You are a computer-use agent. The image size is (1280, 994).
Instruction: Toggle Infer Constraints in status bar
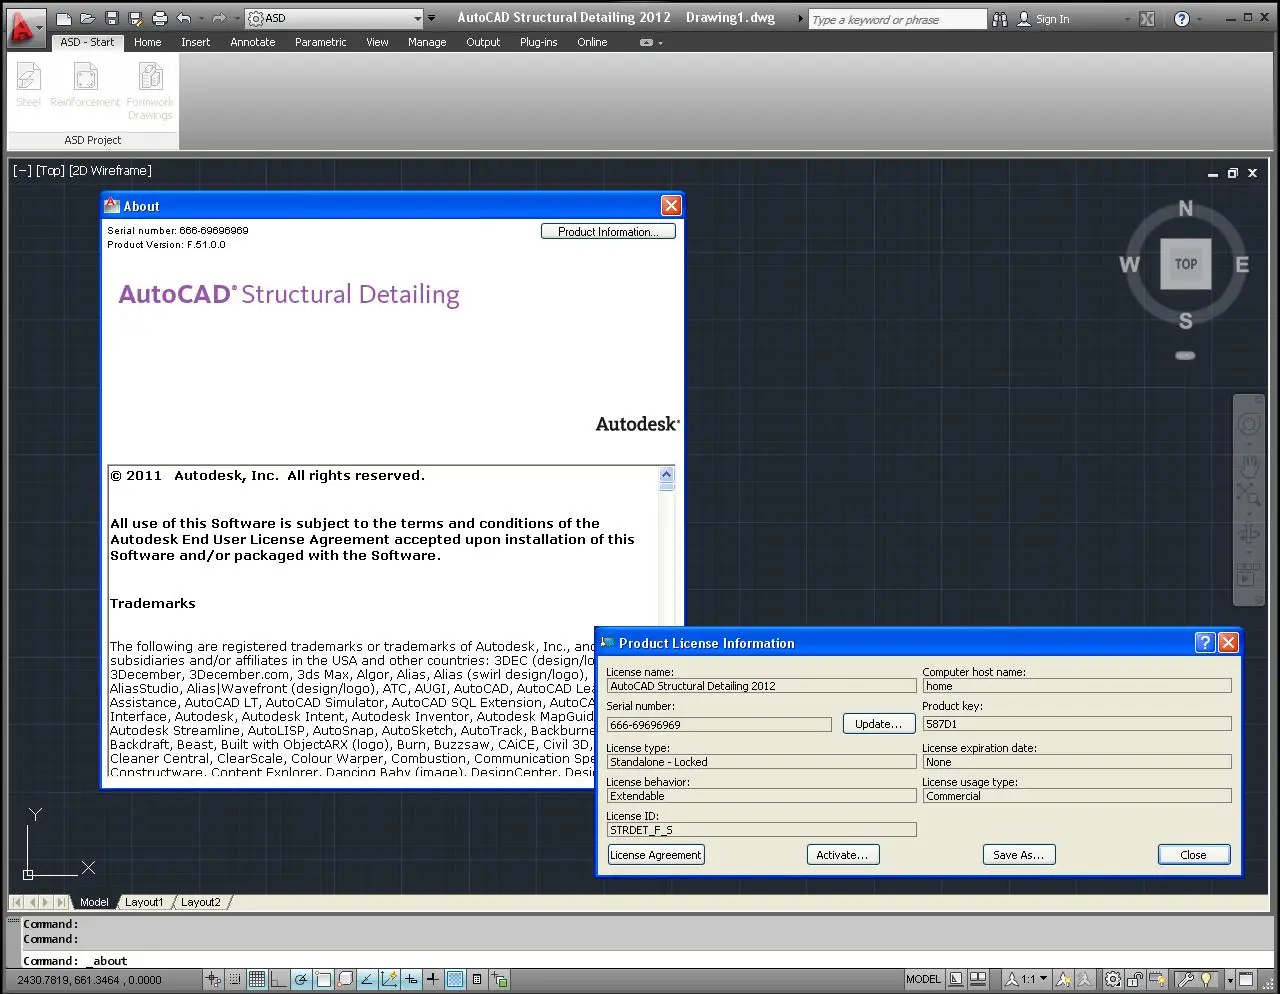click(x=213, y=979)
